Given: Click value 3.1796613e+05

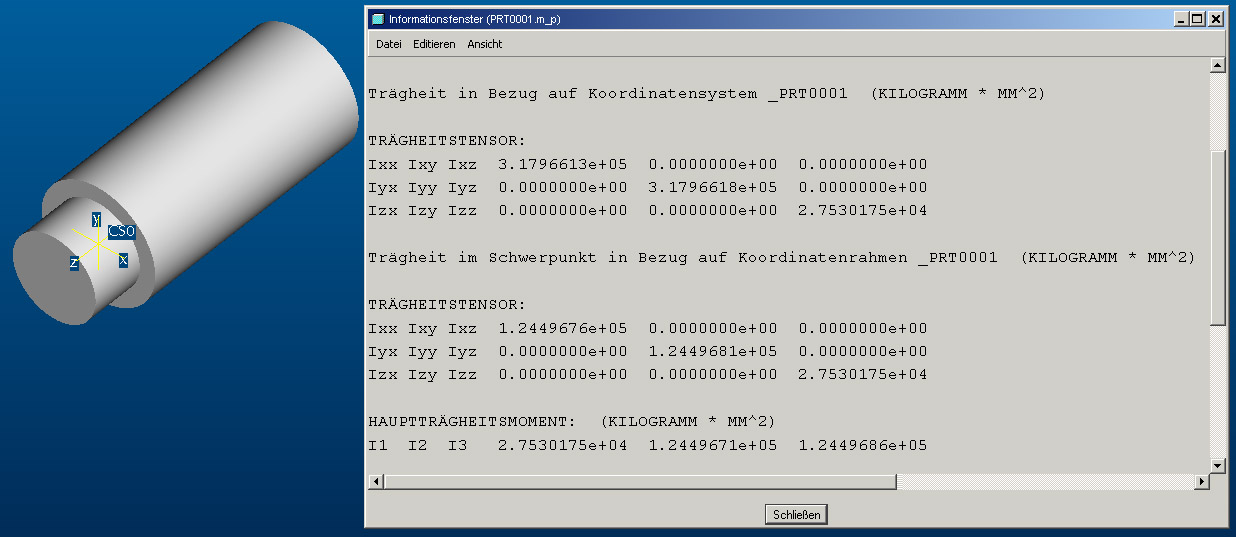Looking at the screenshot, I should [x=562, y=164].
